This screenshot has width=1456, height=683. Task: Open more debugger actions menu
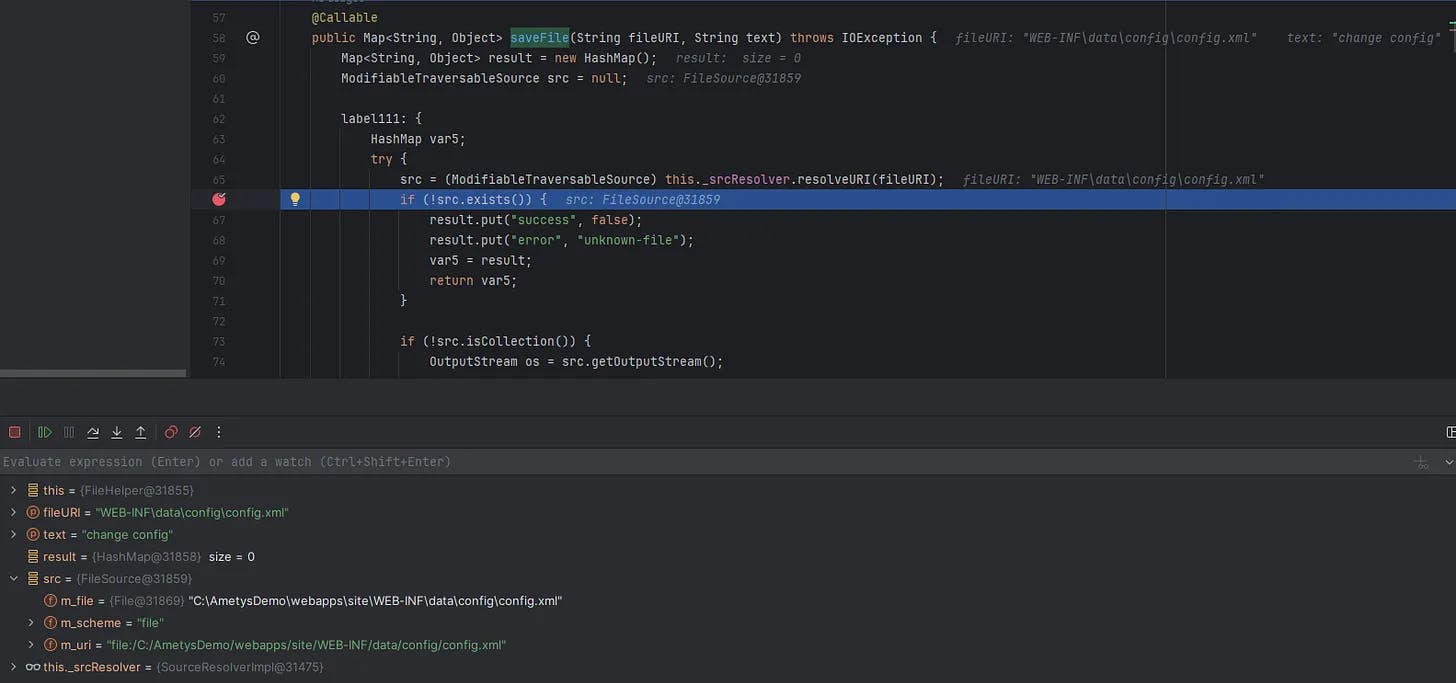(219, 432)
